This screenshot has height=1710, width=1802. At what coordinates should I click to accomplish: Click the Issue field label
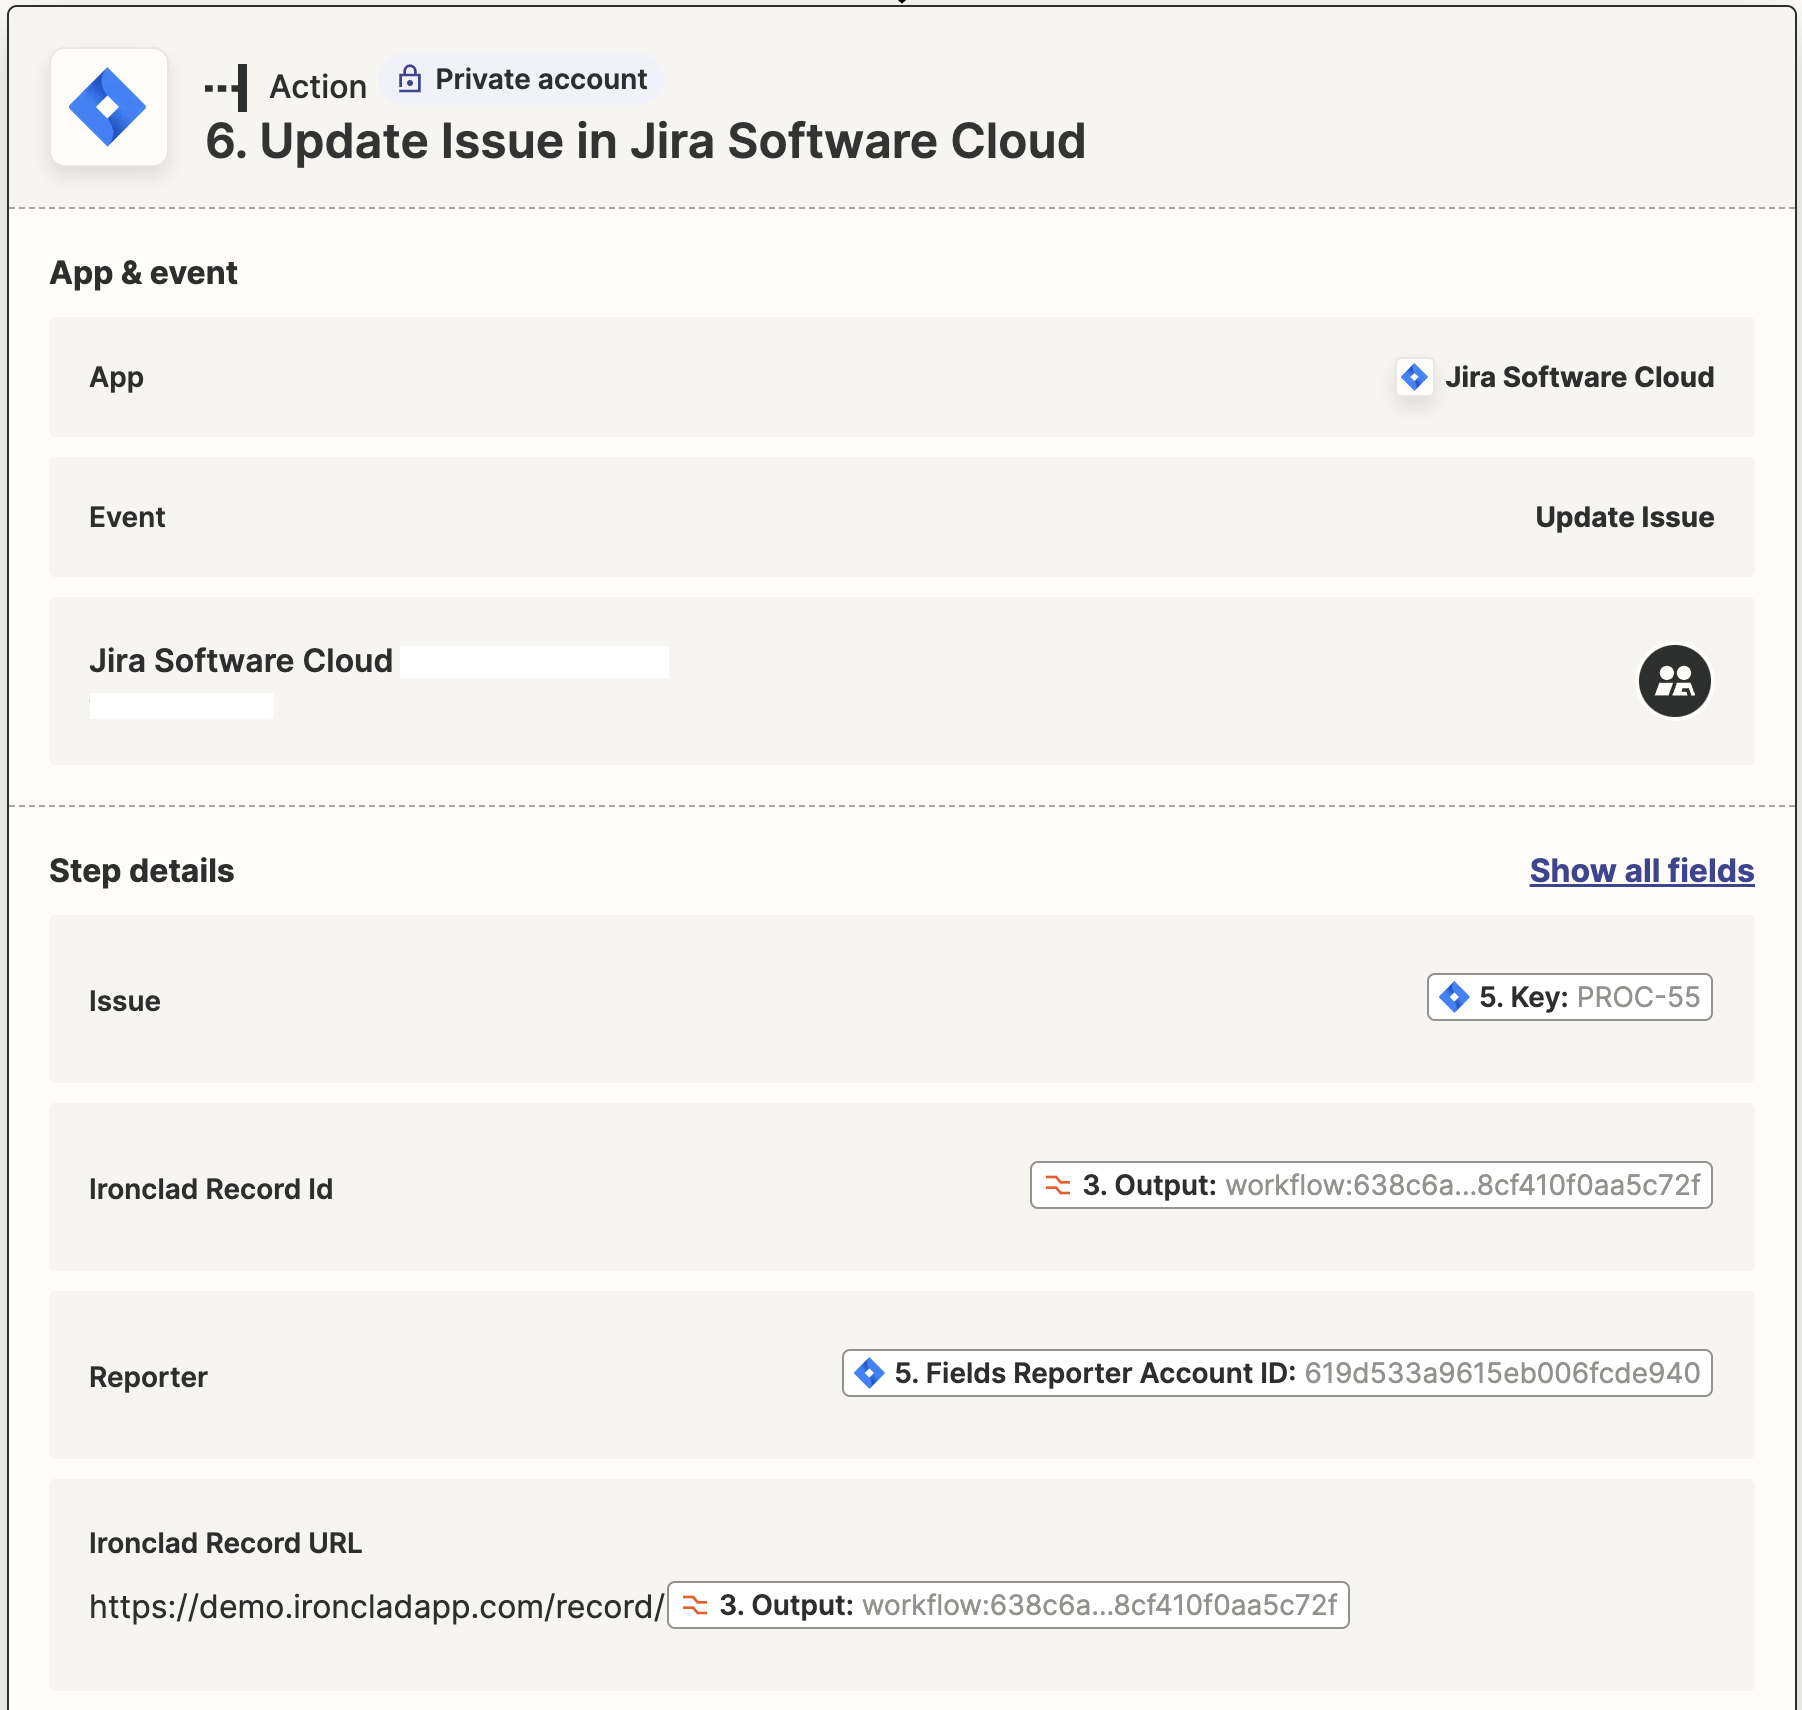124,1001
